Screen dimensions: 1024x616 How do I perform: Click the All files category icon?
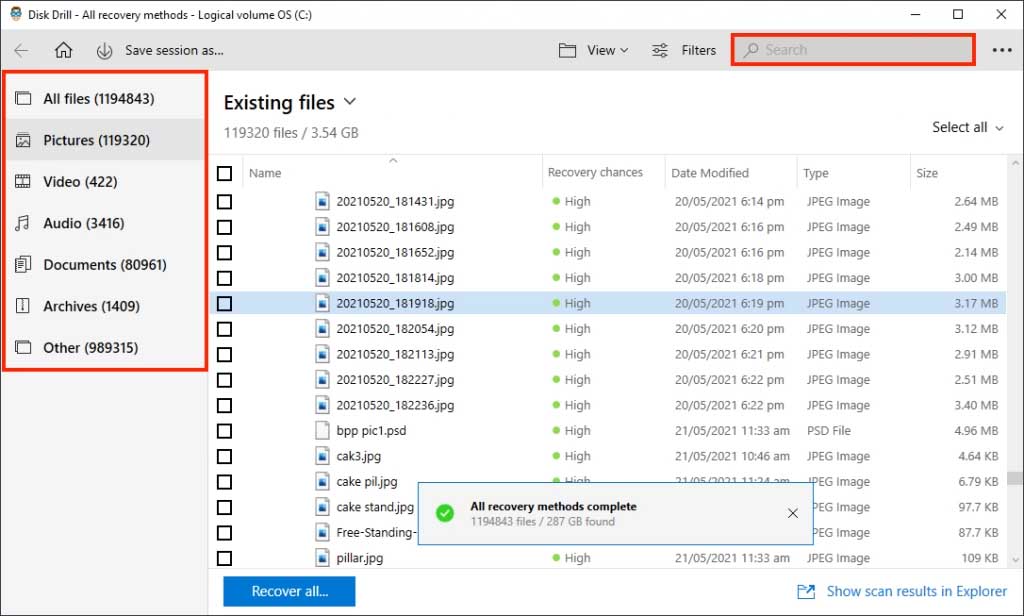click(23, 99)
